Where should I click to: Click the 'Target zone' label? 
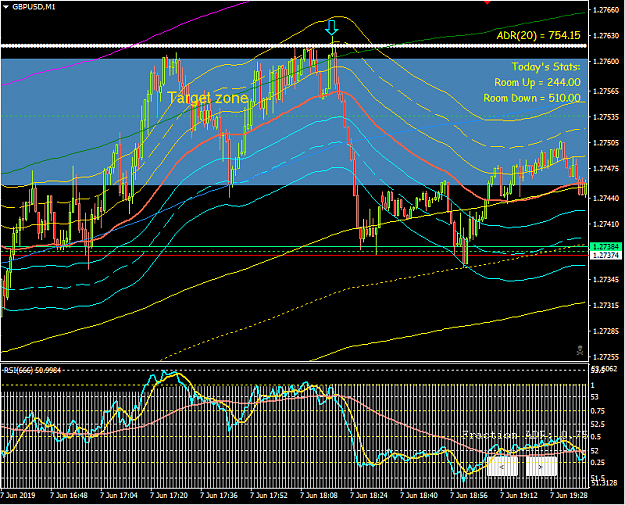[208, 98]
